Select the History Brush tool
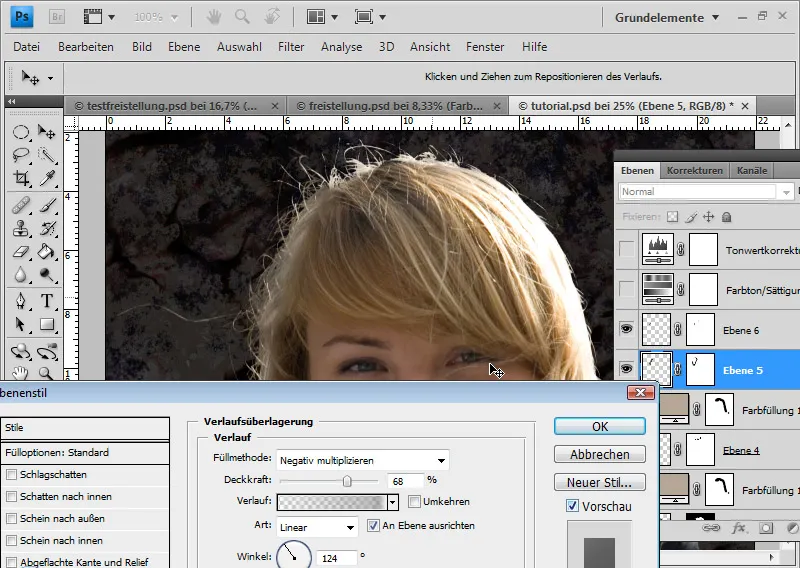 [46, 228]
